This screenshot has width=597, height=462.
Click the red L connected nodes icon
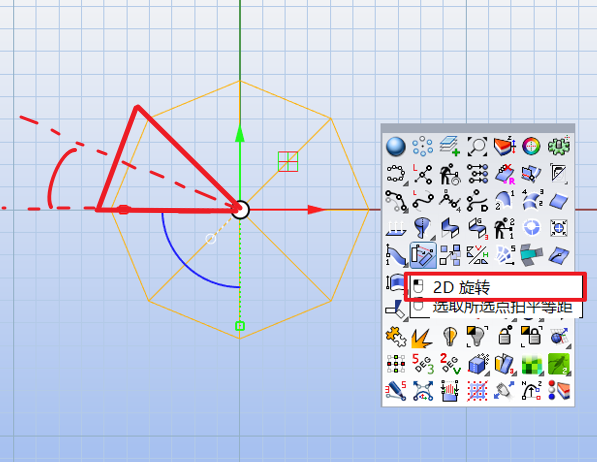click(423, 174)
